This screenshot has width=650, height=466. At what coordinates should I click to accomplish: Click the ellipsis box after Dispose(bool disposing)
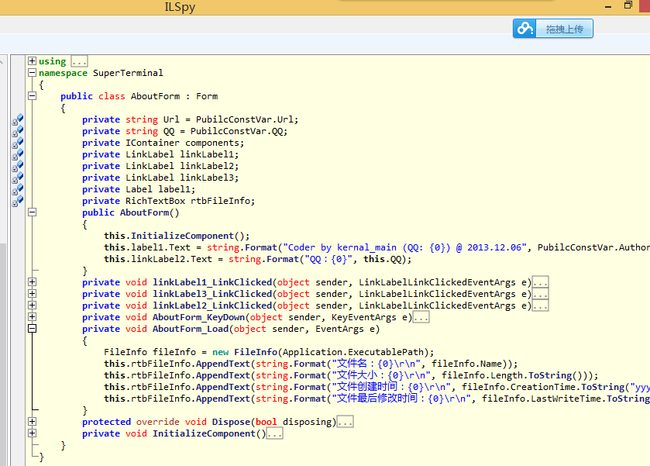(x=345, y=422)
